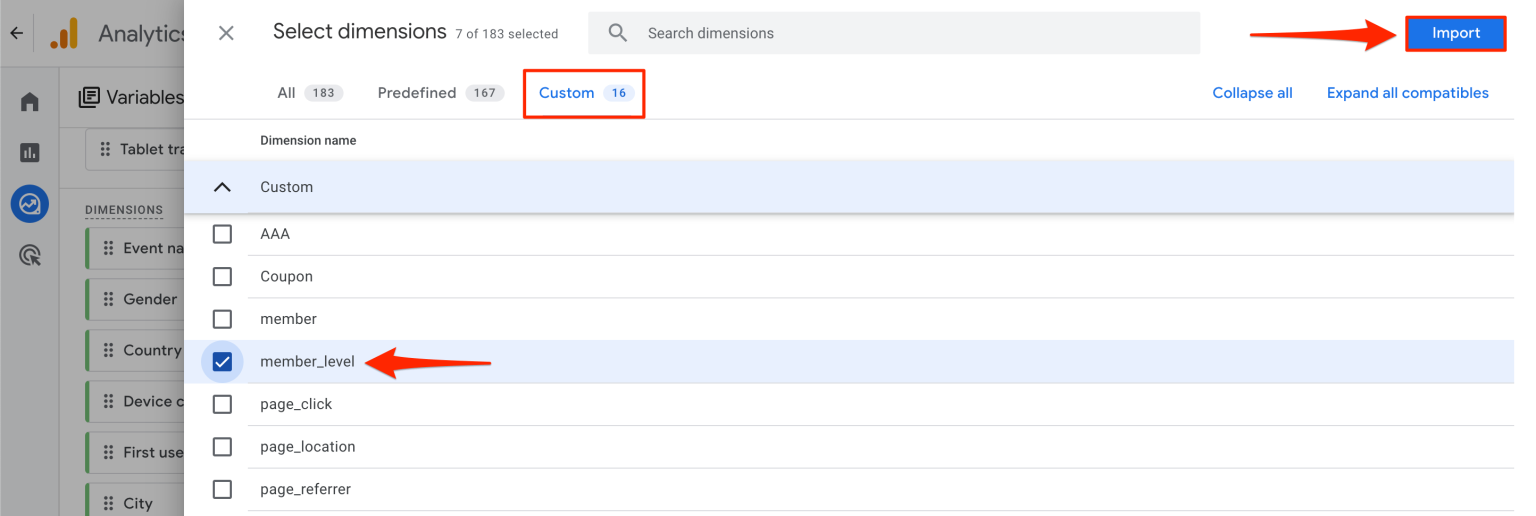This screenshot has height=516, width=1536.
Task: Click drag handle beside Device c dimension
Action: (108, 401)
